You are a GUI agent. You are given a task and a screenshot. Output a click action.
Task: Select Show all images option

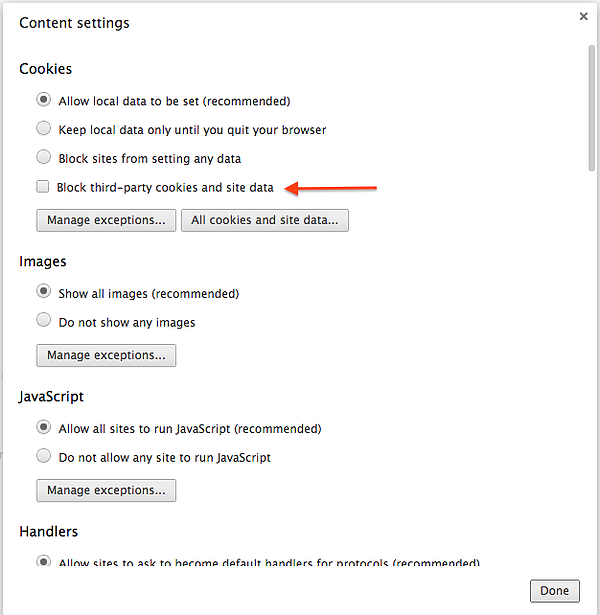(x=43, y=293)
